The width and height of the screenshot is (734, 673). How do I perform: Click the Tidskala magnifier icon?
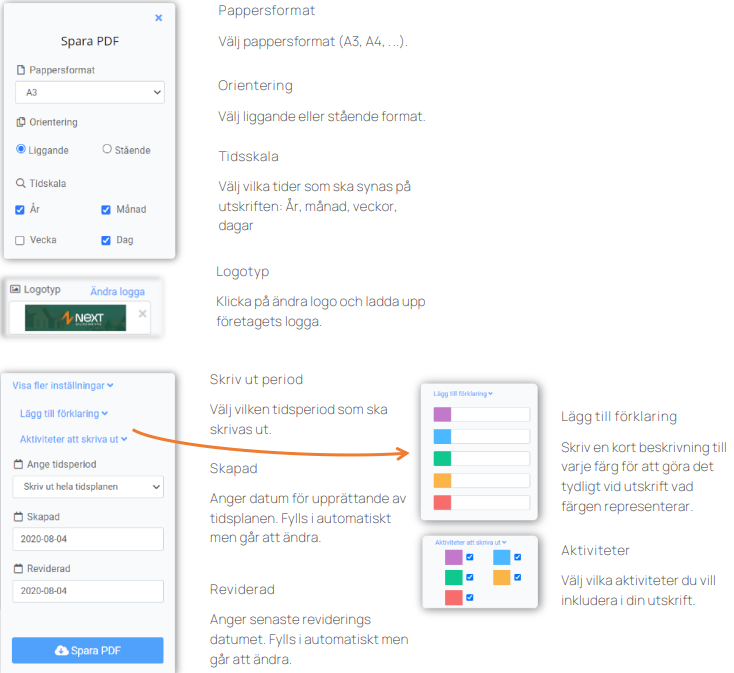pyautogui.click(x=21, y=183)
